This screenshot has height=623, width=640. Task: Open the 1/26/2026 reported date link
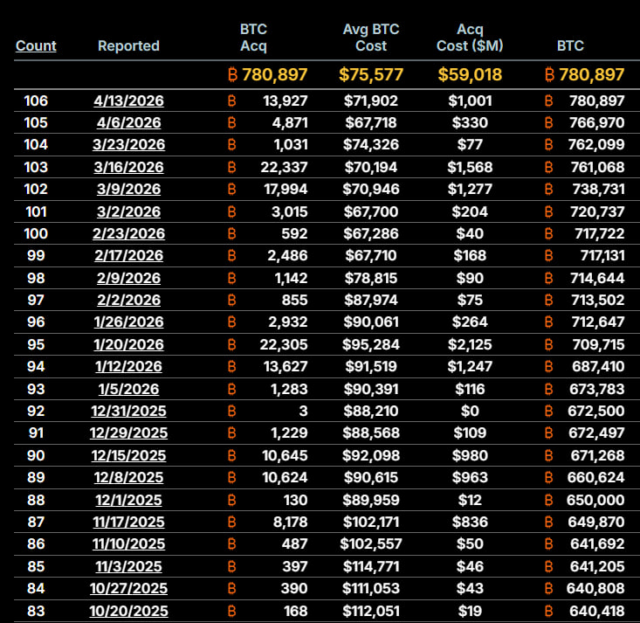click(129, 322)
